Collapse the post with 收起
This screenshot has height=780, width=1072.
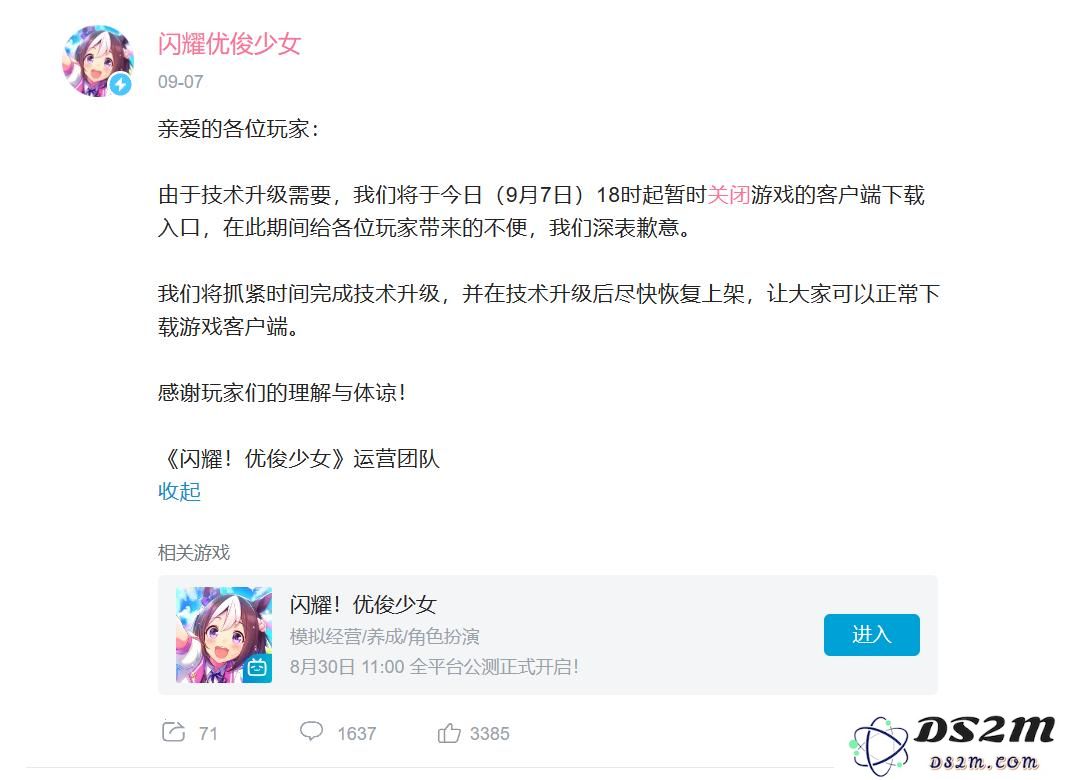click(179, 491)
